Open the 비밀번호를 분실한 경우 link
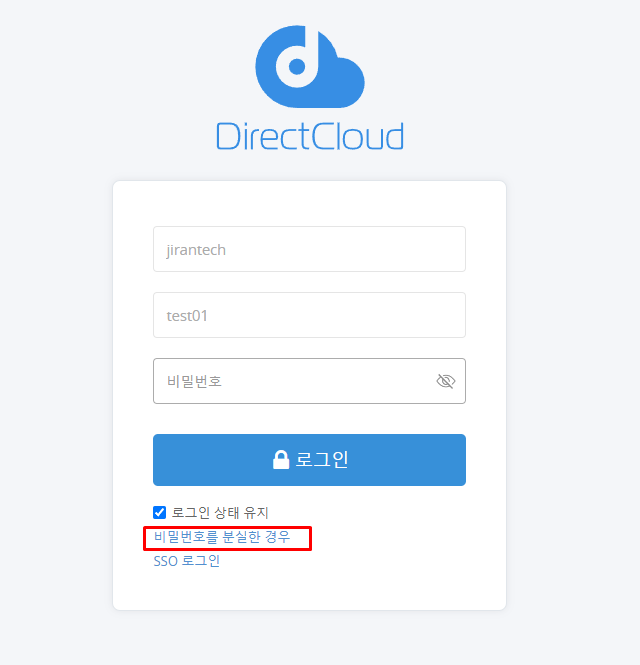 point(222,537)
